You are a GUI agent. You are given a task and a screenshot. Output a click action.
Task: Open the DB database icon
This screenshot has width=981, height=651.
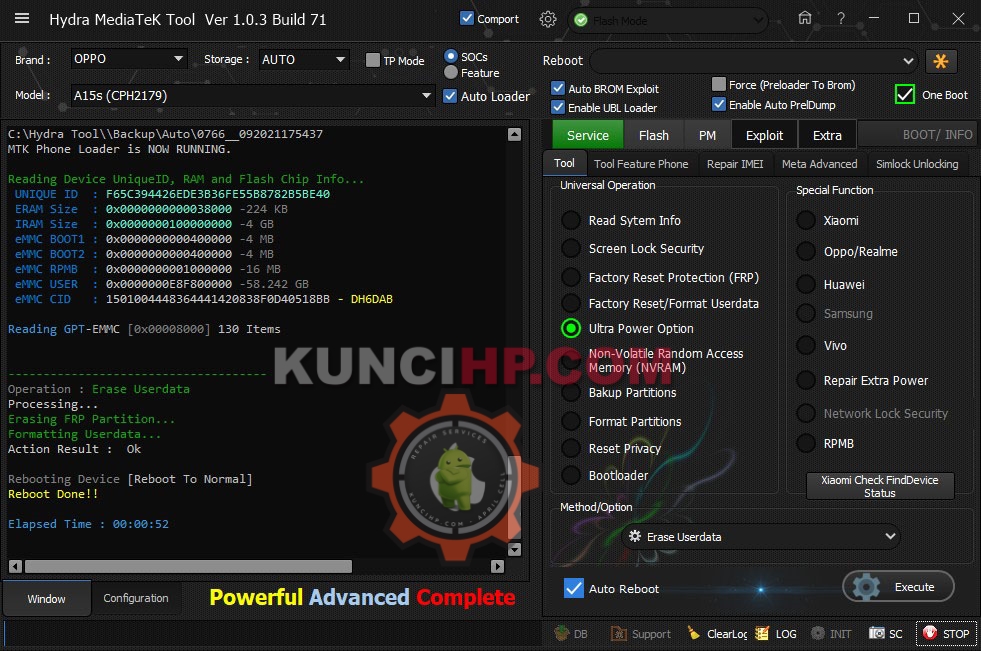pos(571,633)
